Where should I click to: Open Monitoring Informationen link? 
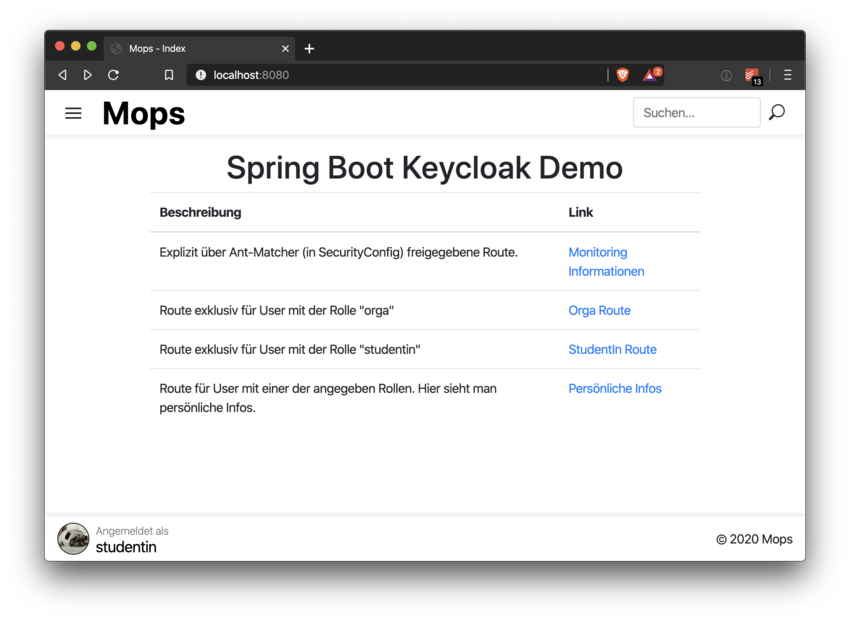tap(606, 262)
